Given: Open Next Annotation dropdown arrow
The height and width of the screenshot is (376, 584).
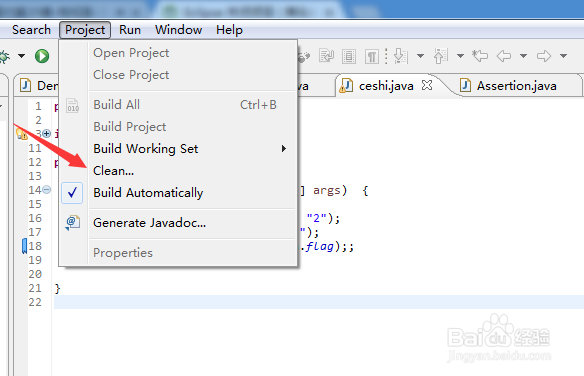Looking at the screenshot, I should (x=420, y=56).
